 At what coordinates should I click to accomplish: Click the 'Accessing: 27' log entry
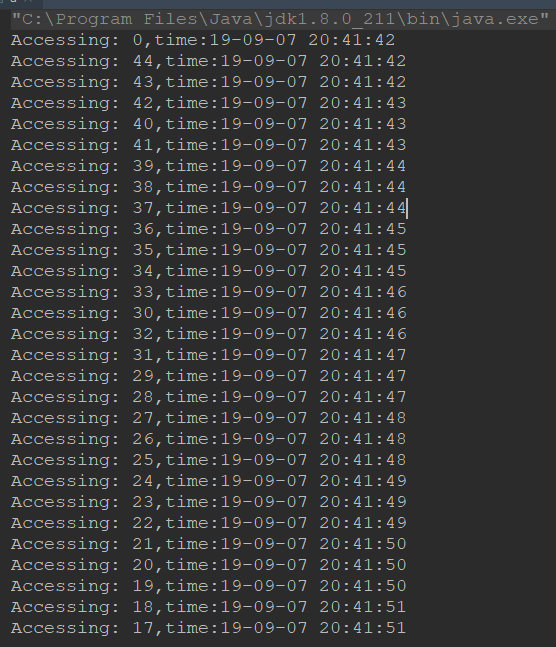tap(208, 418)
